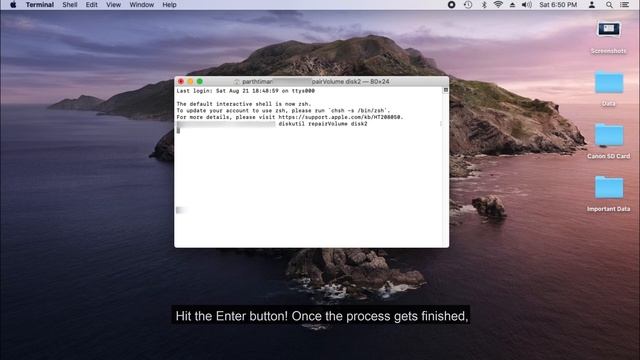Click the screen recording status icon
The width and height of the screenshot is (640, 360).
(x=451, y=5)
